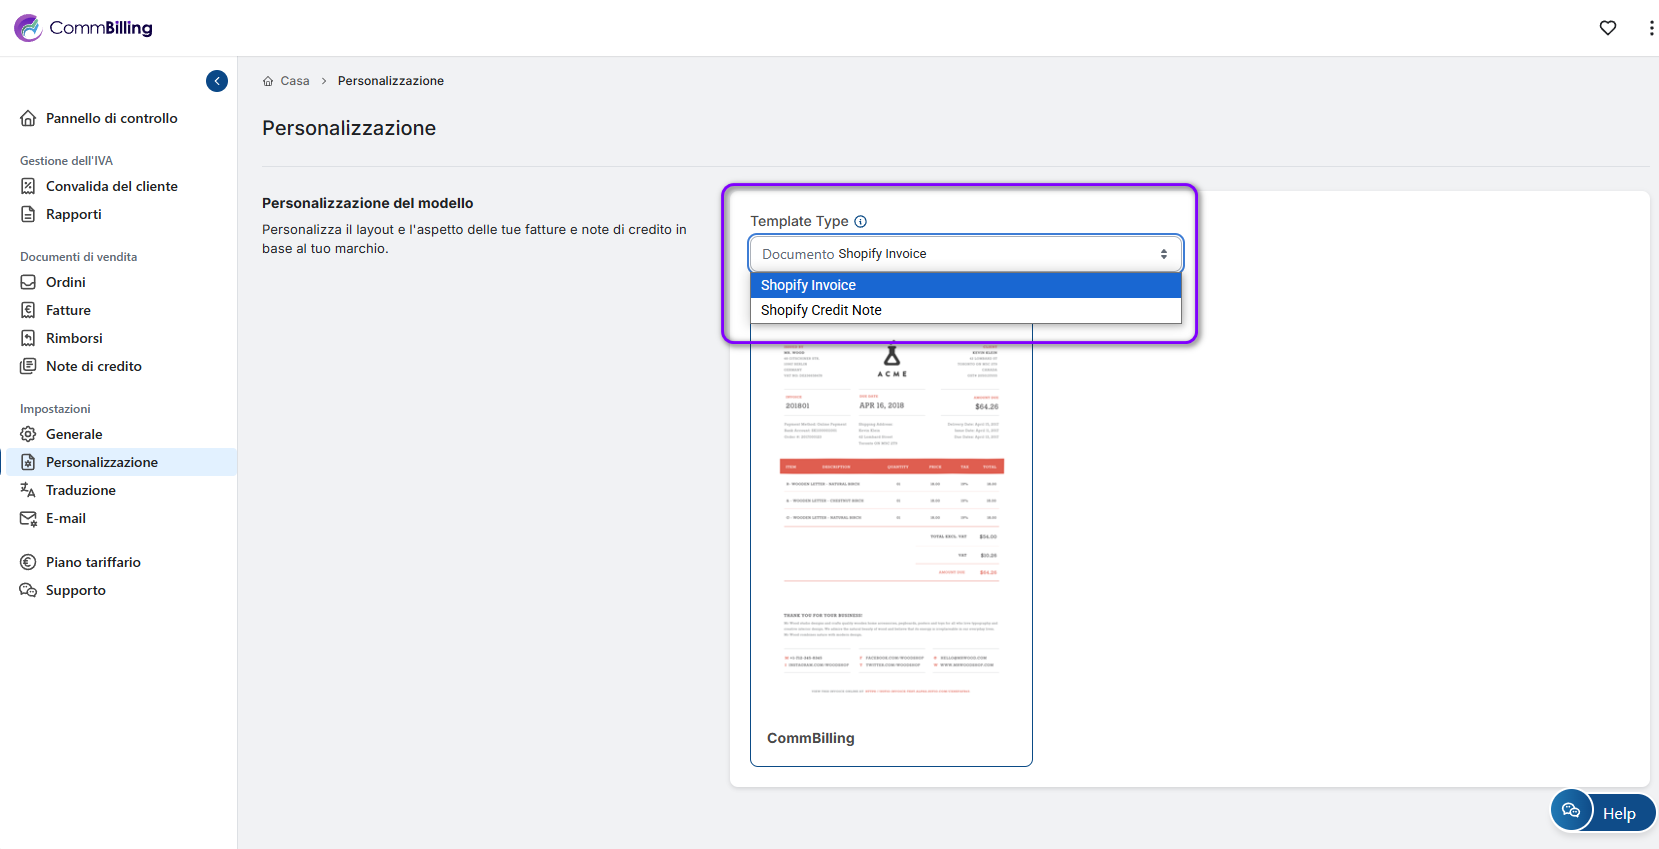Click the heart favorite icon
1659x849 pixels.
point(1607,28)
